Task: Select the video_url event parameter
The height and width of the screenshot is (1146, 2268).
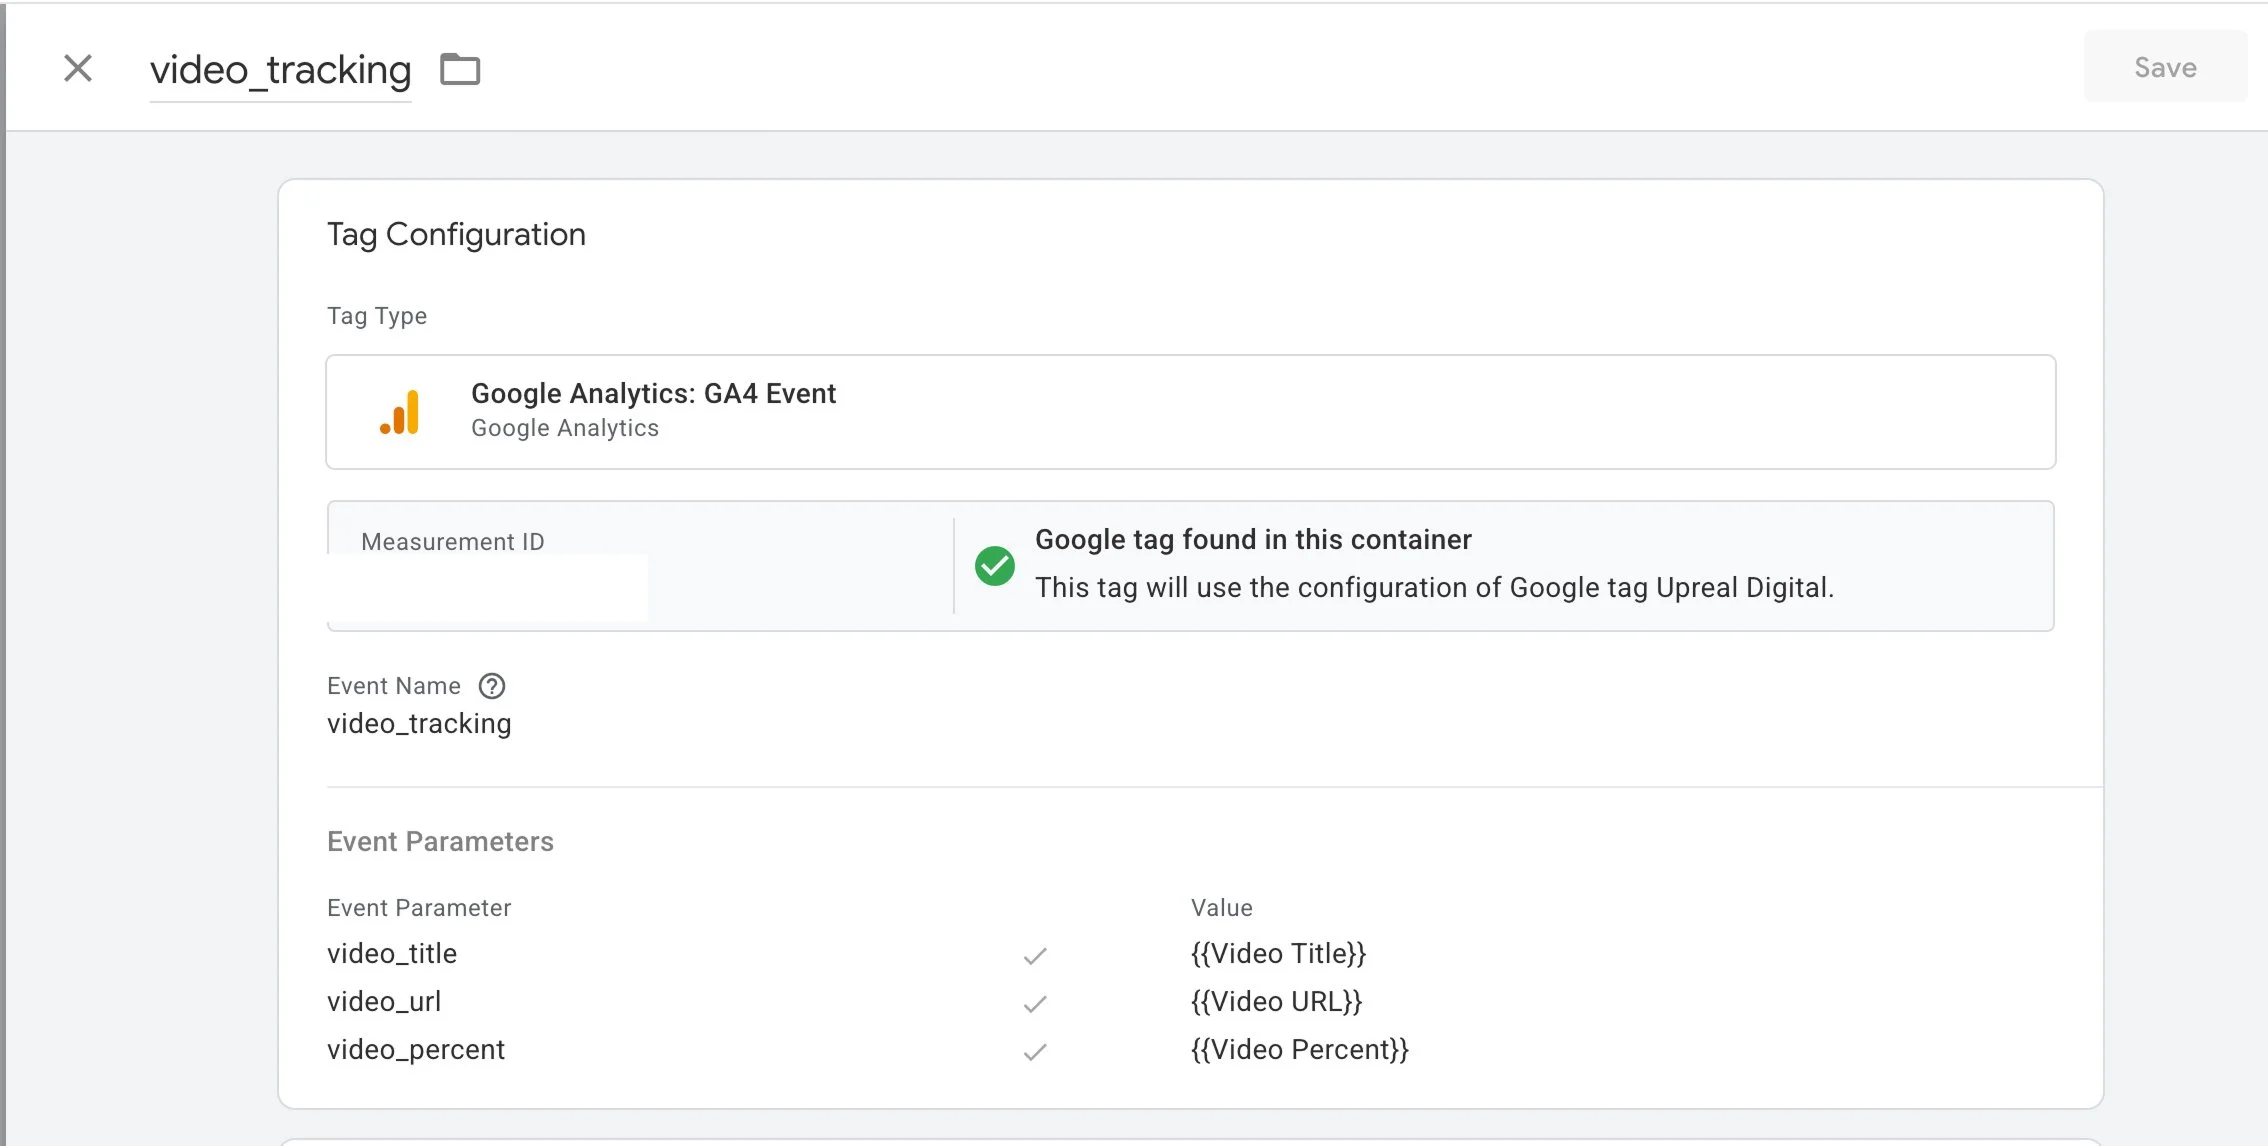Action: [x=384, y=1001]
